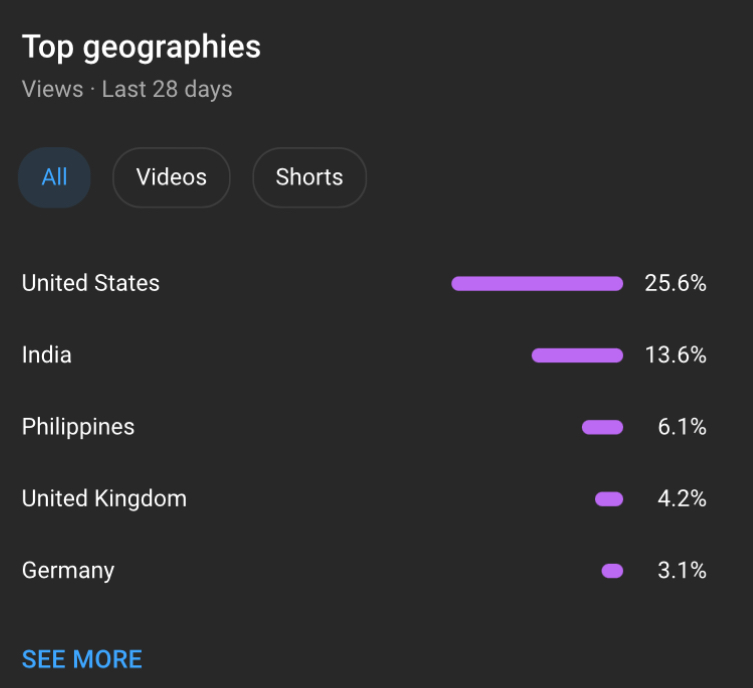Select the India row label
This screenshot has height=688, width=753.
47,355
